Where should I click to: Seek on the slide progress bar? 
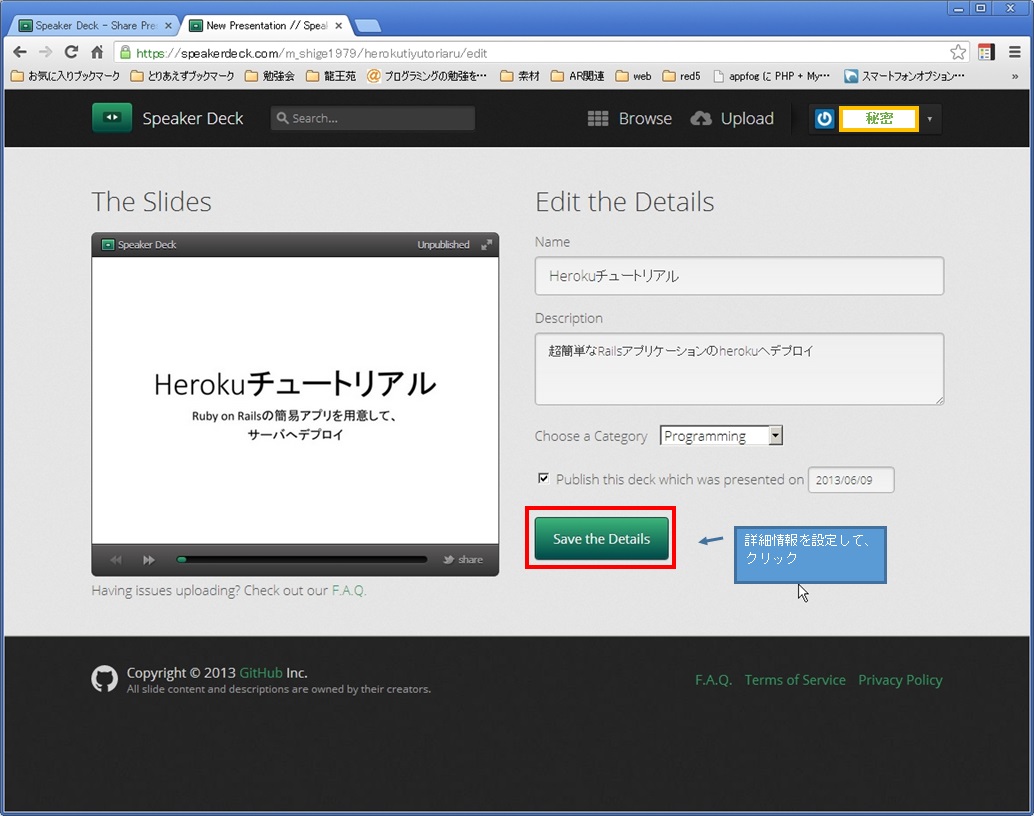(301, 559)
